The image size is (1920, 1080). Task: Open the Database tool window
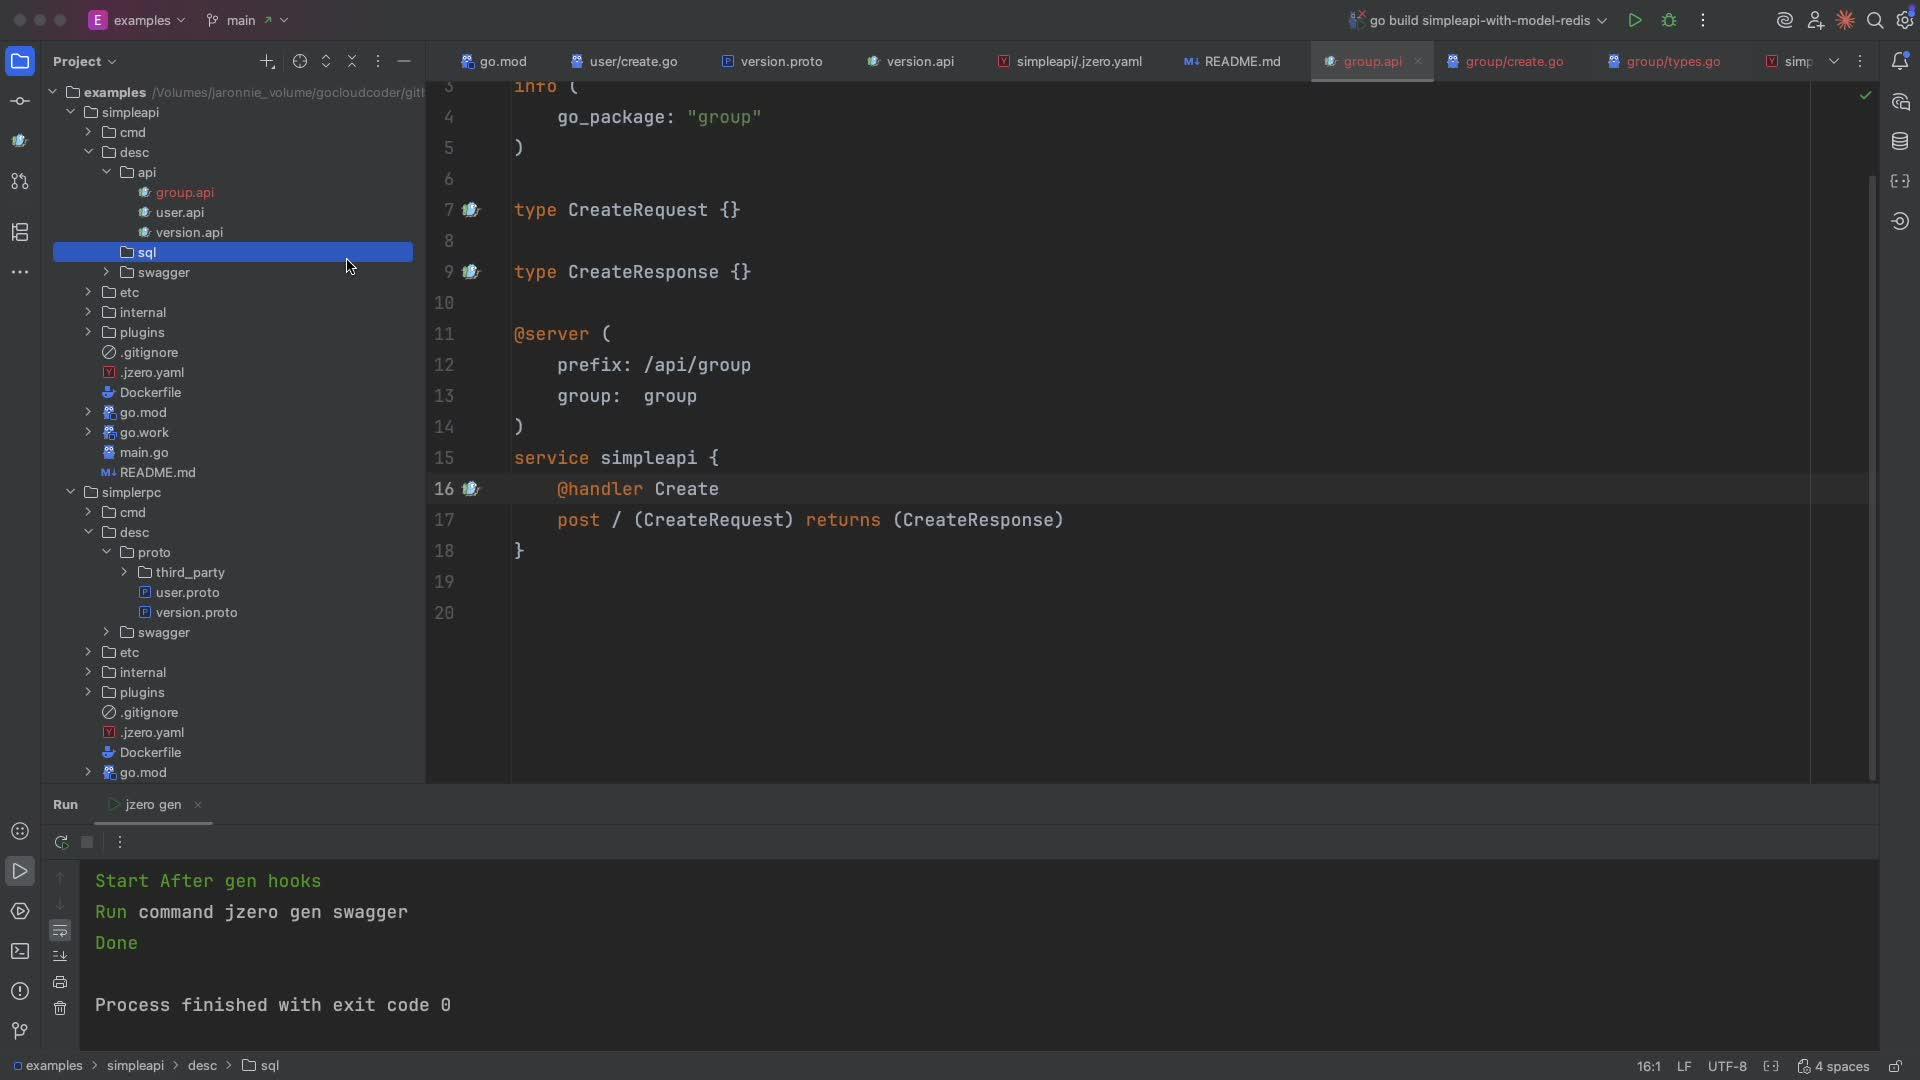tap(1900, 141)
